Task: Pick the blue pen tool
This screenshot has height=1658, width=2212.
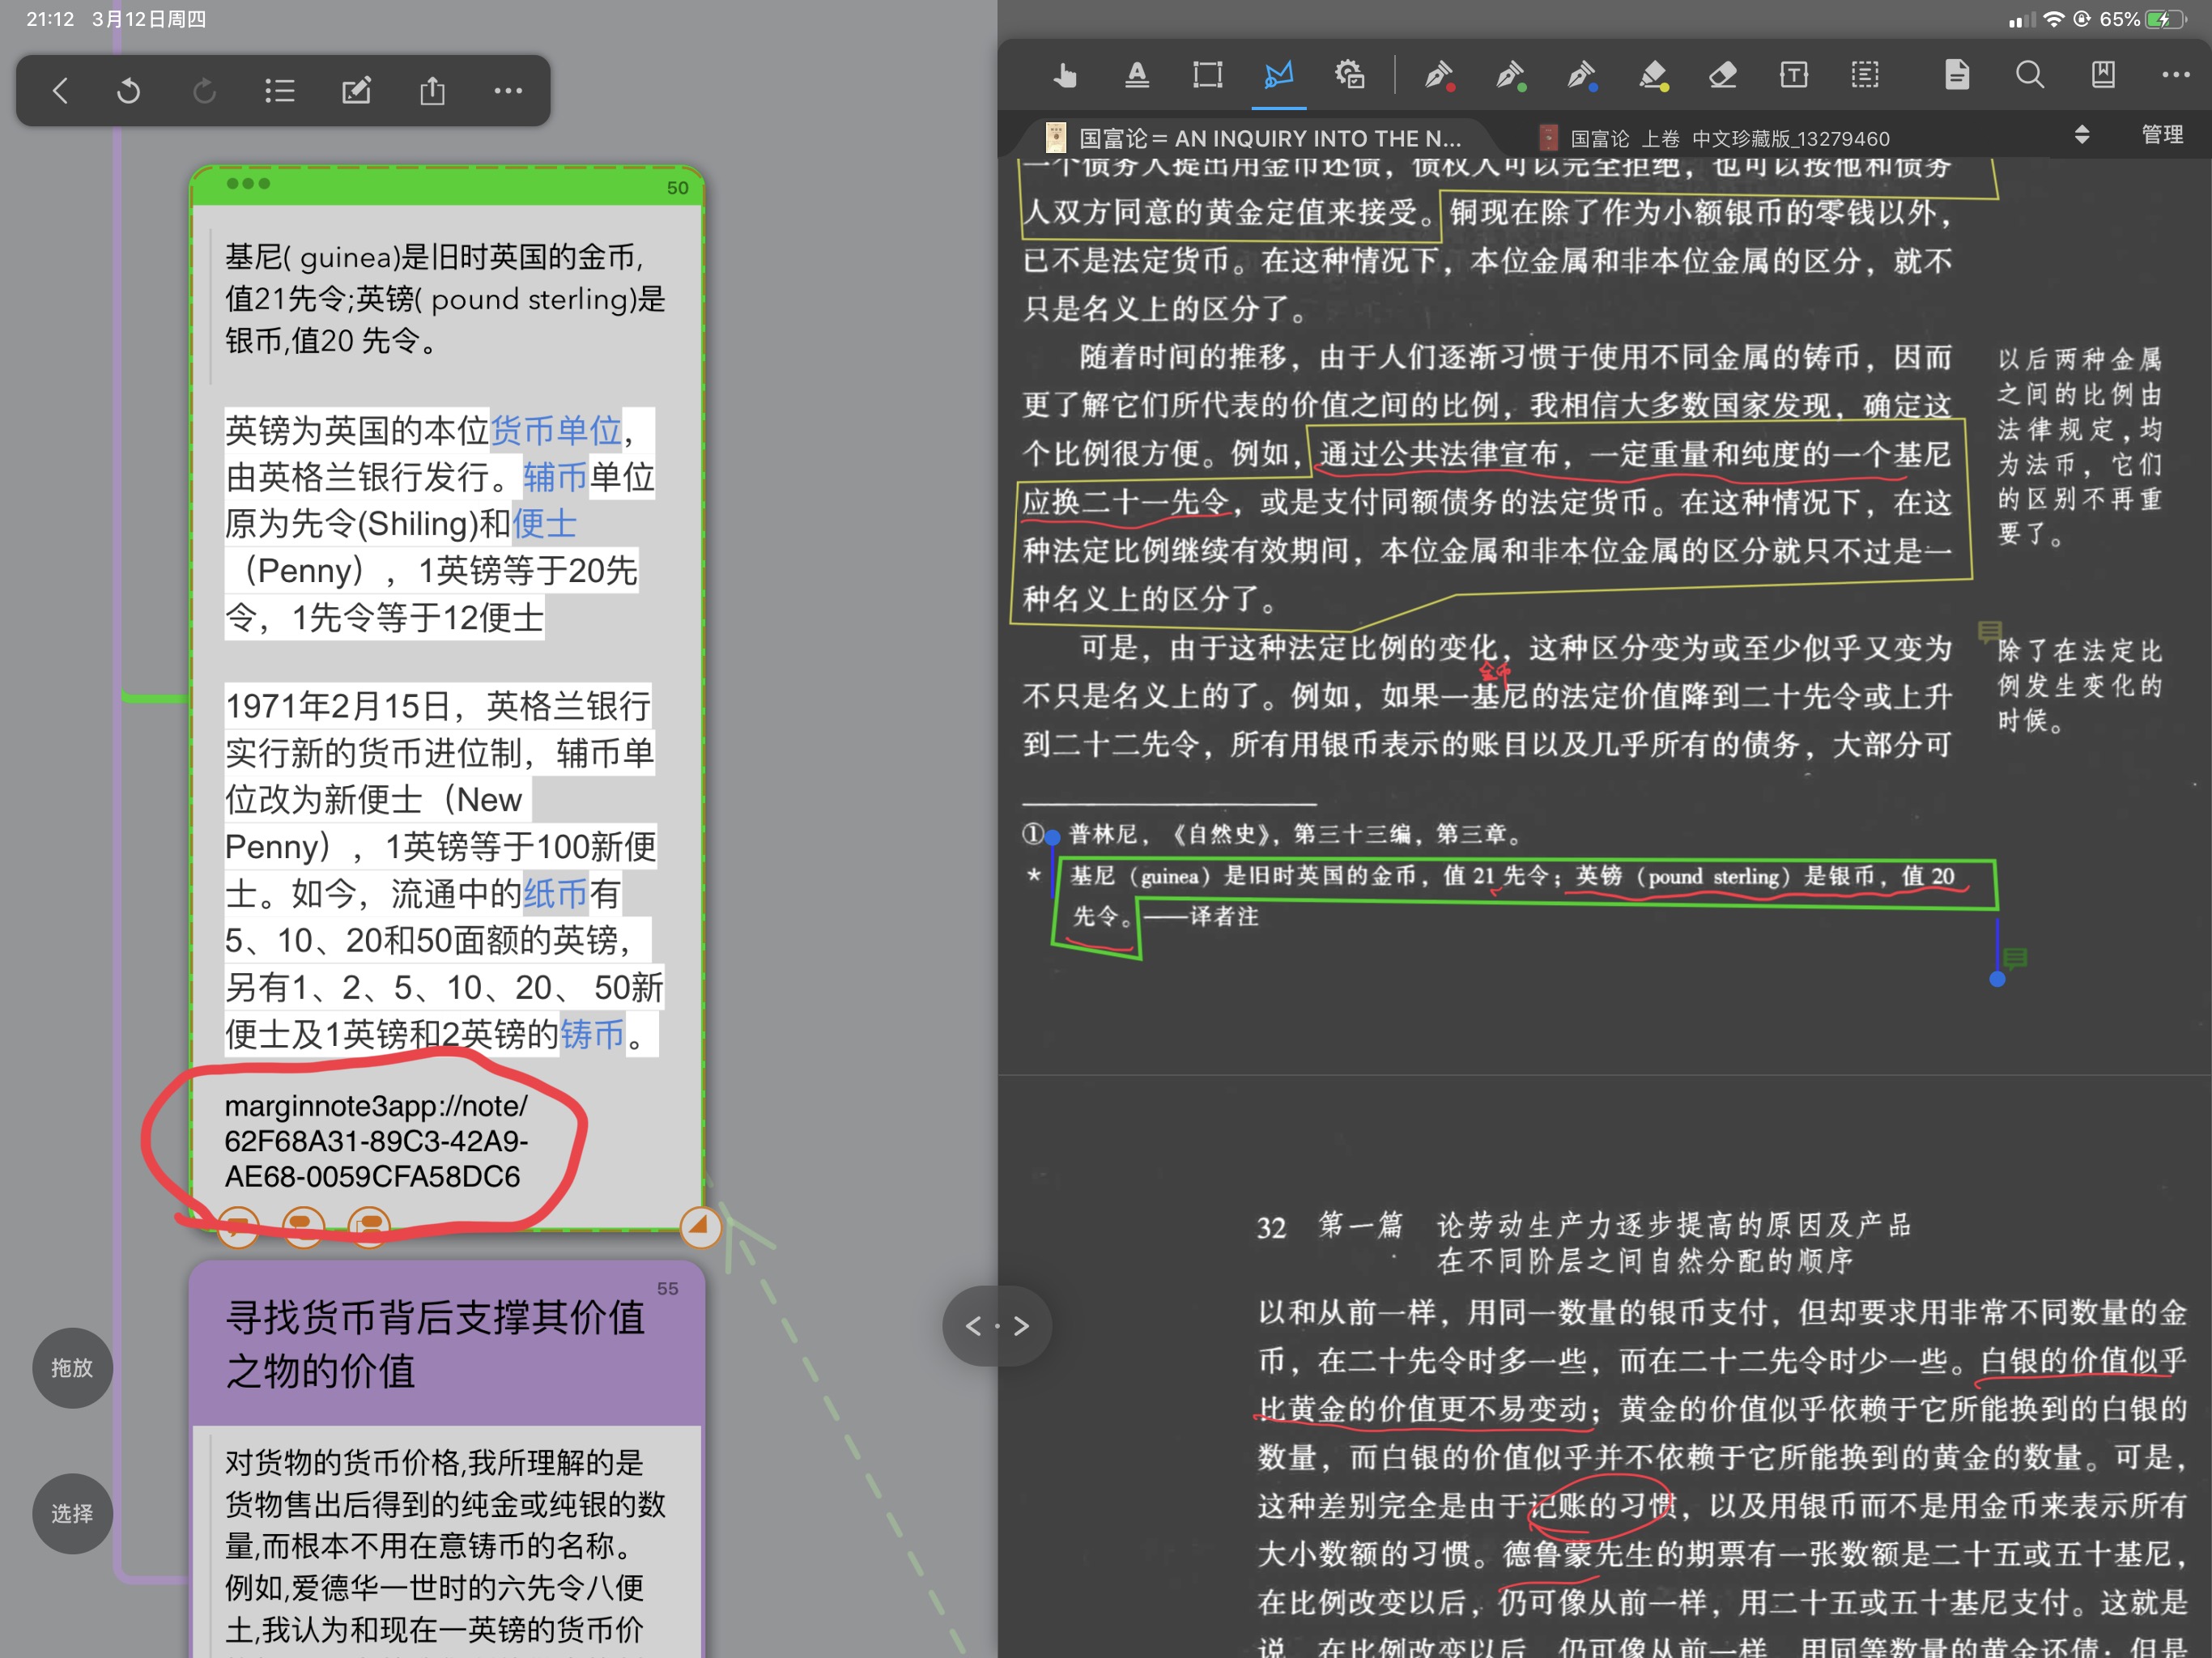Action: click(x=1581, y=75)
